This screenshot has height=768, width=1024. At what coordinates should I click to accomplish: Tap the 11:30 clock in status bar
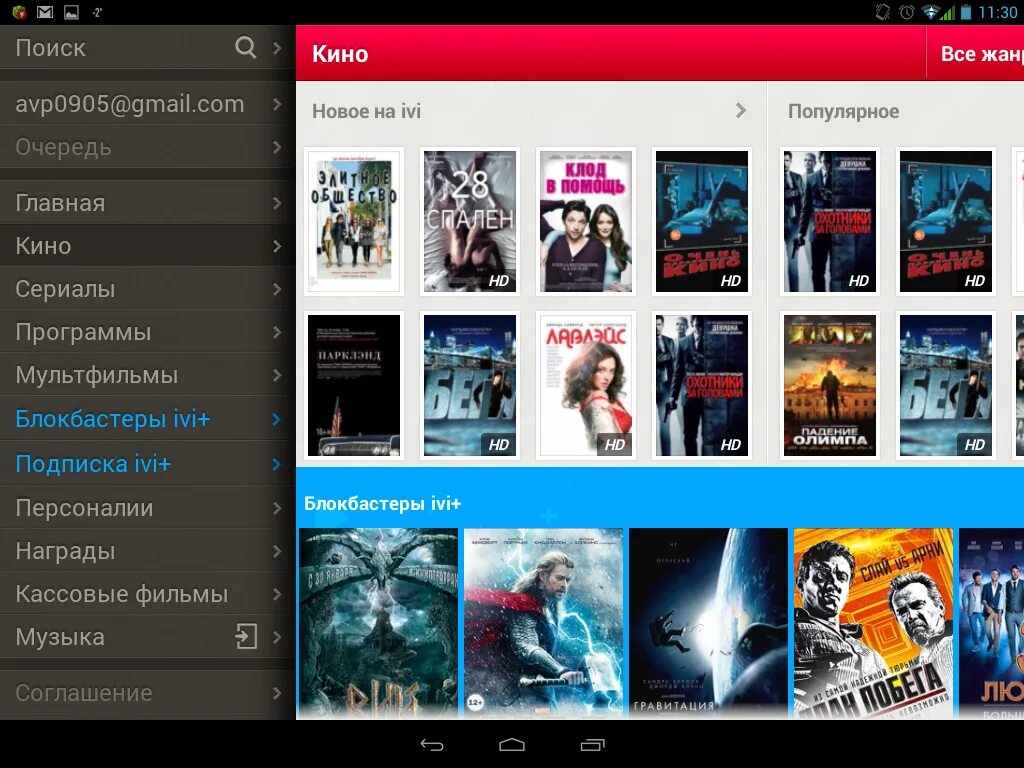pos(998,12)
